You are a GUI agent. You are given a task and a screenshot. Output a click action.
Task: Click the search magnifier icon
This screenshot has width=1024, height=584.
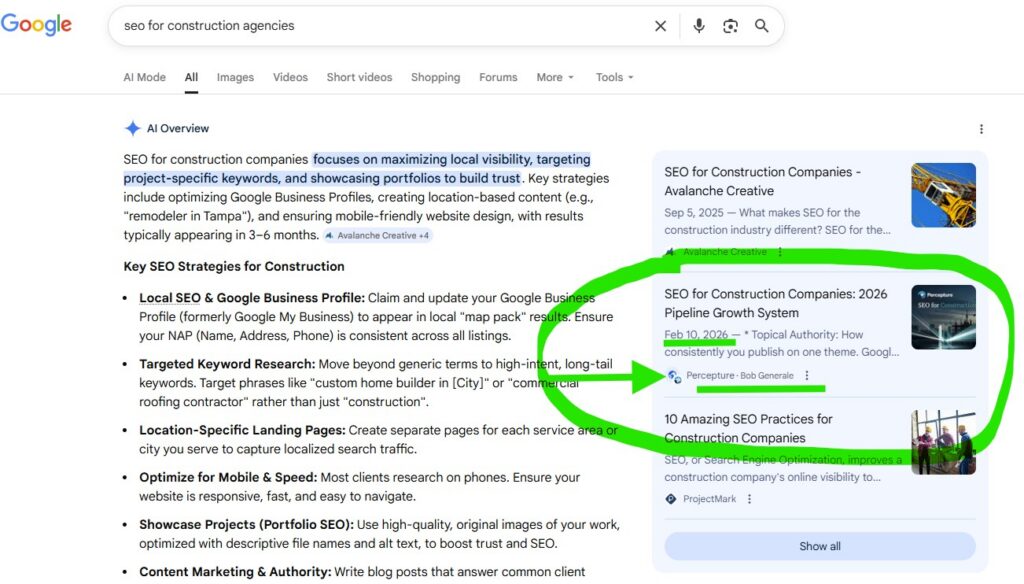(762, 26)
